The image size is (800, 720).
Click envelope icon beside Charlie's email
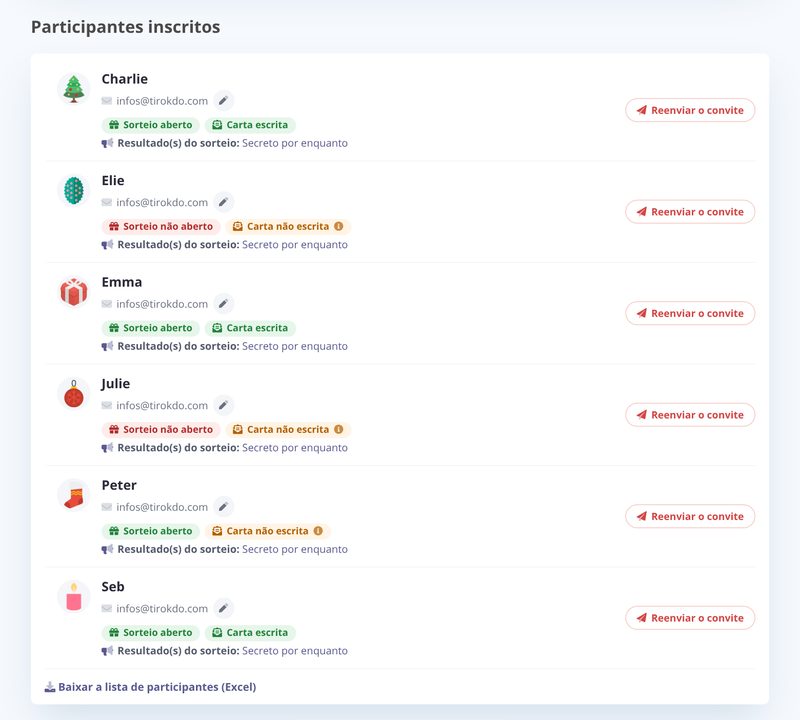click(107, 101)
